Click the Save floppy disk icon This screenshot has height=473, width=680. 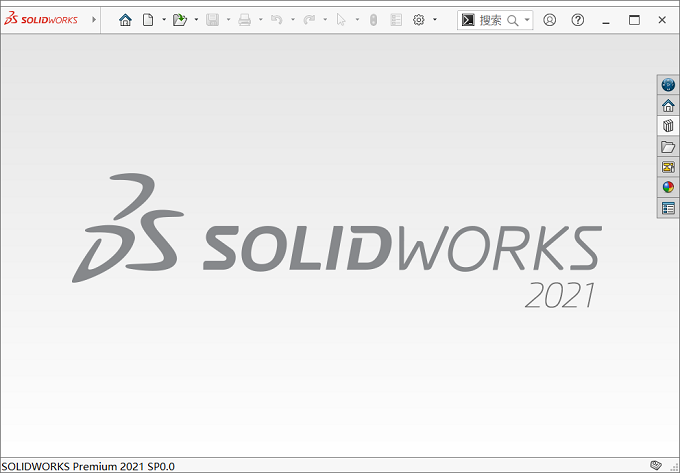pos(212,20)
